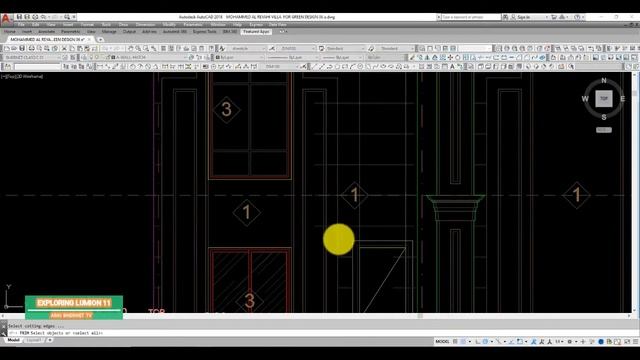Close the MOHAMMED AL REYA drawing tab
The width and height of the screenshot is (640, 360).
[x=89, y=40]
